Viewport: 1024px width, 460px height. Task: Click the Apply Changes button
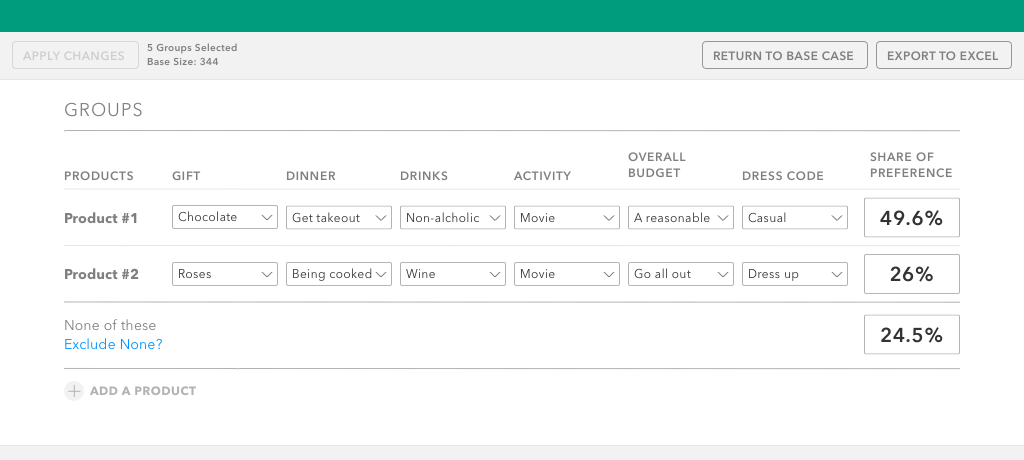point(74,56)
